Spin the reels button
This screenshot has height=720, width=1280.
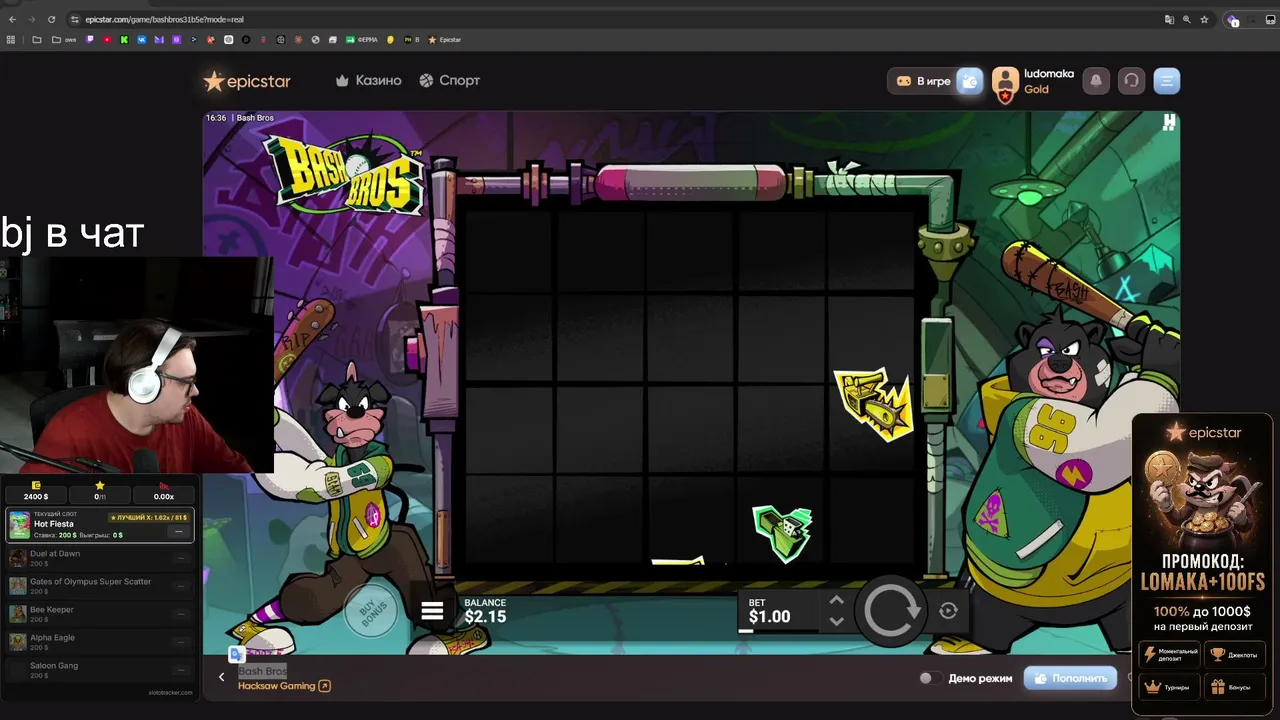point(892,610)
